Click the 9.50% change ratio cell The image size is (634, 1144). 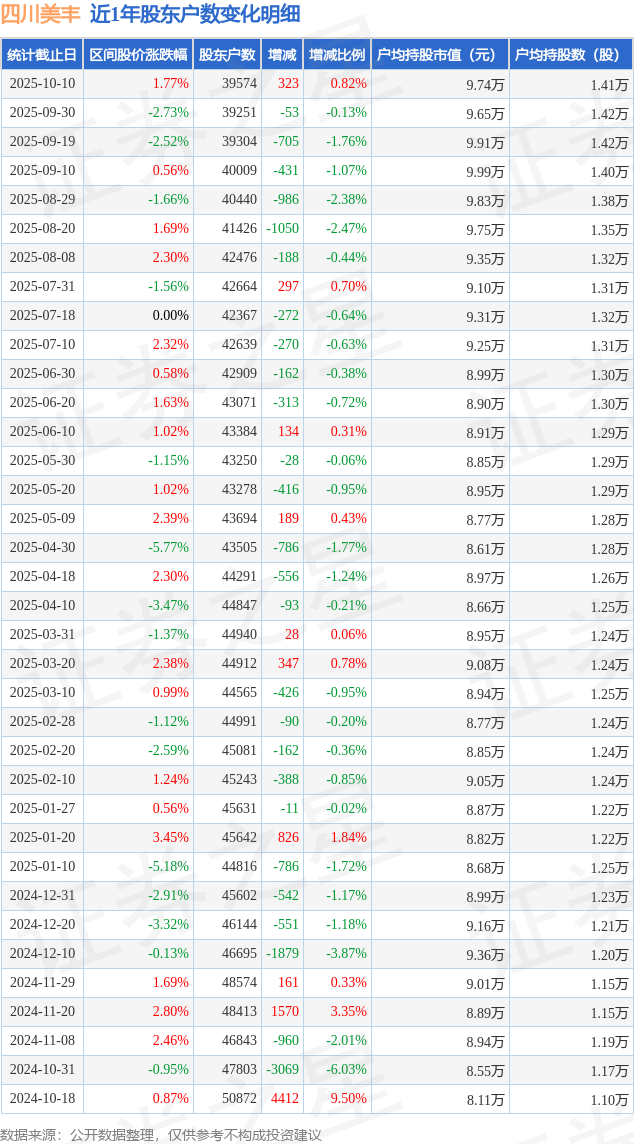[348, 1099]
